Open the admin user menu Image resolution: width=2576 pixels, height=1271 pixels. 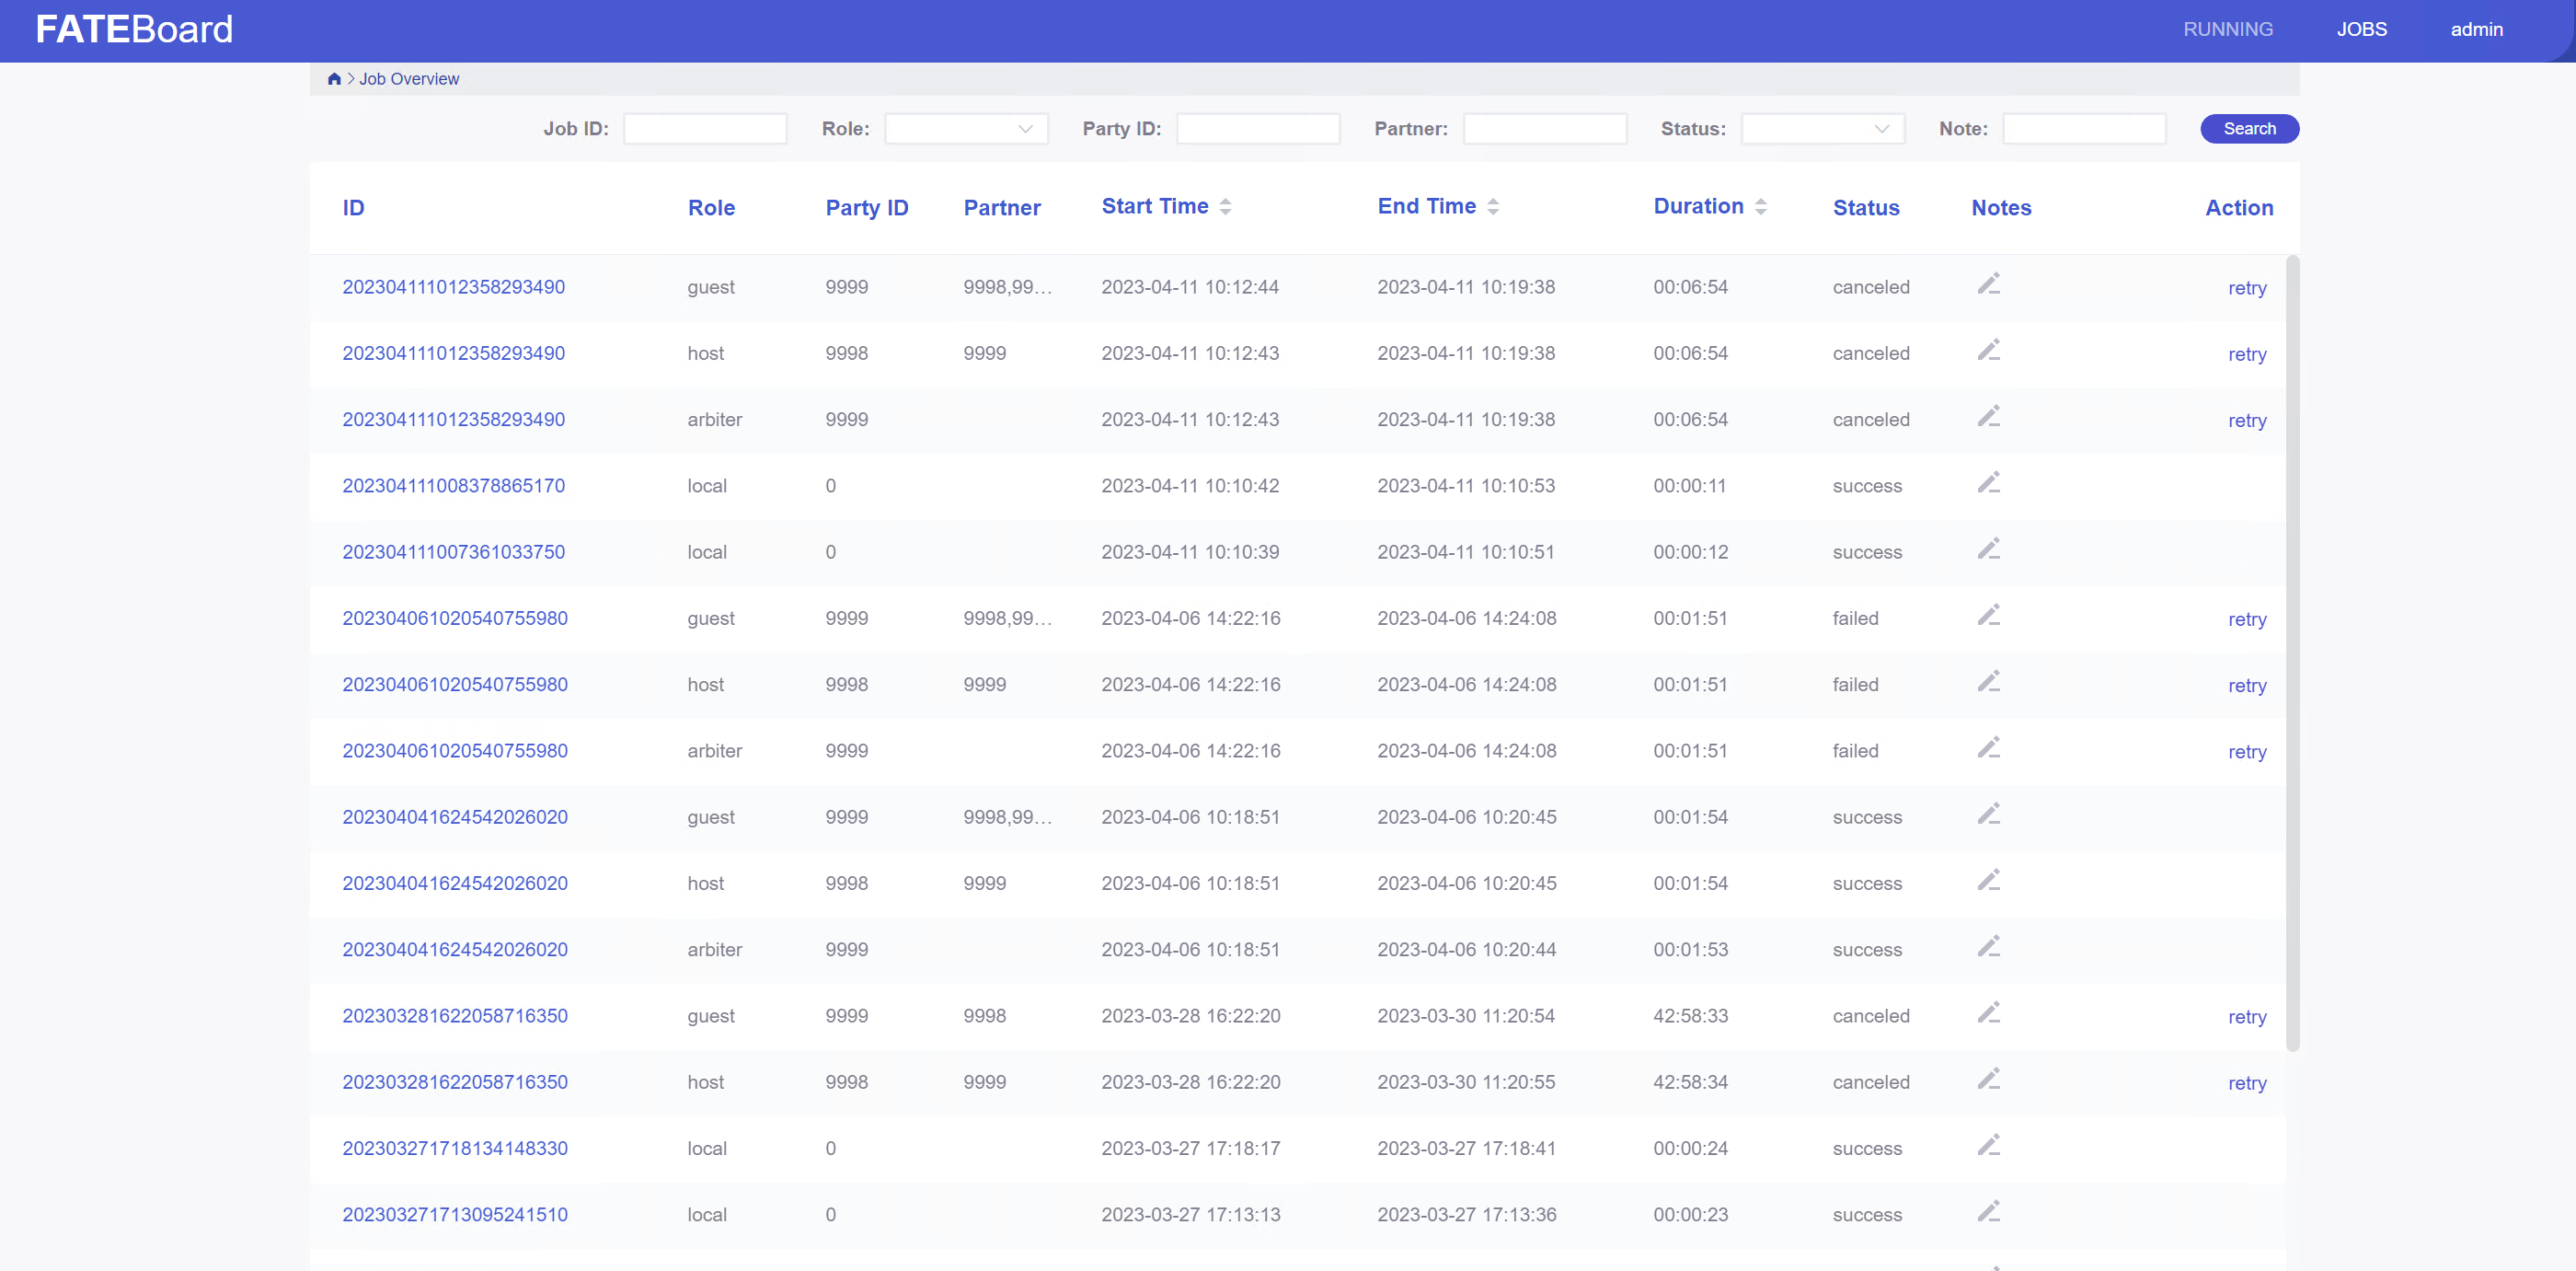pos(2476,30)
